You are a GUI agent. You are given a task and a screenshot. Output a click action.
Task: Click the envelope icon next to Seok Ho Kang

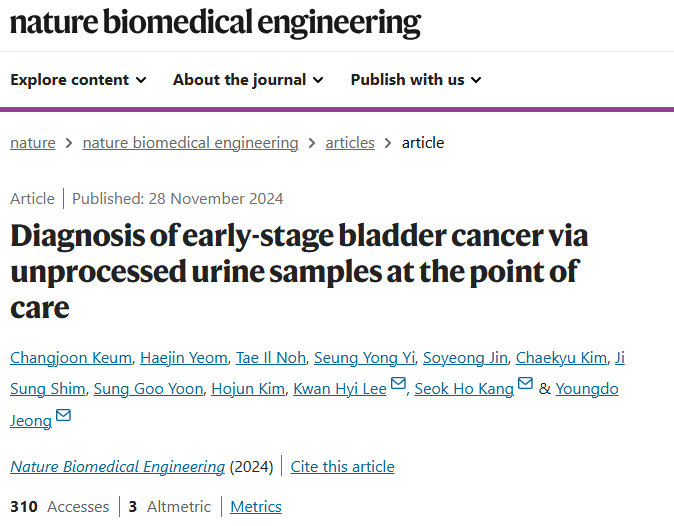[525, 383]
